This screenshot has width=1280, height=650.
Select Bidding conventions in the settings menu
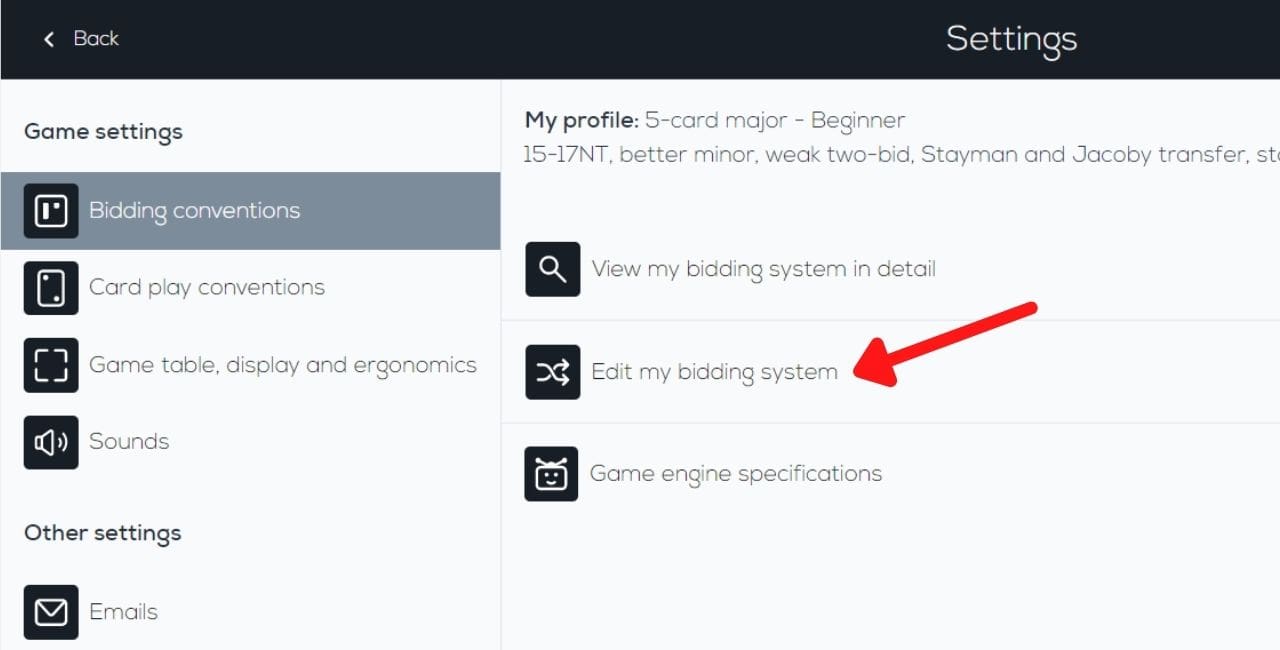coord(194,211)
